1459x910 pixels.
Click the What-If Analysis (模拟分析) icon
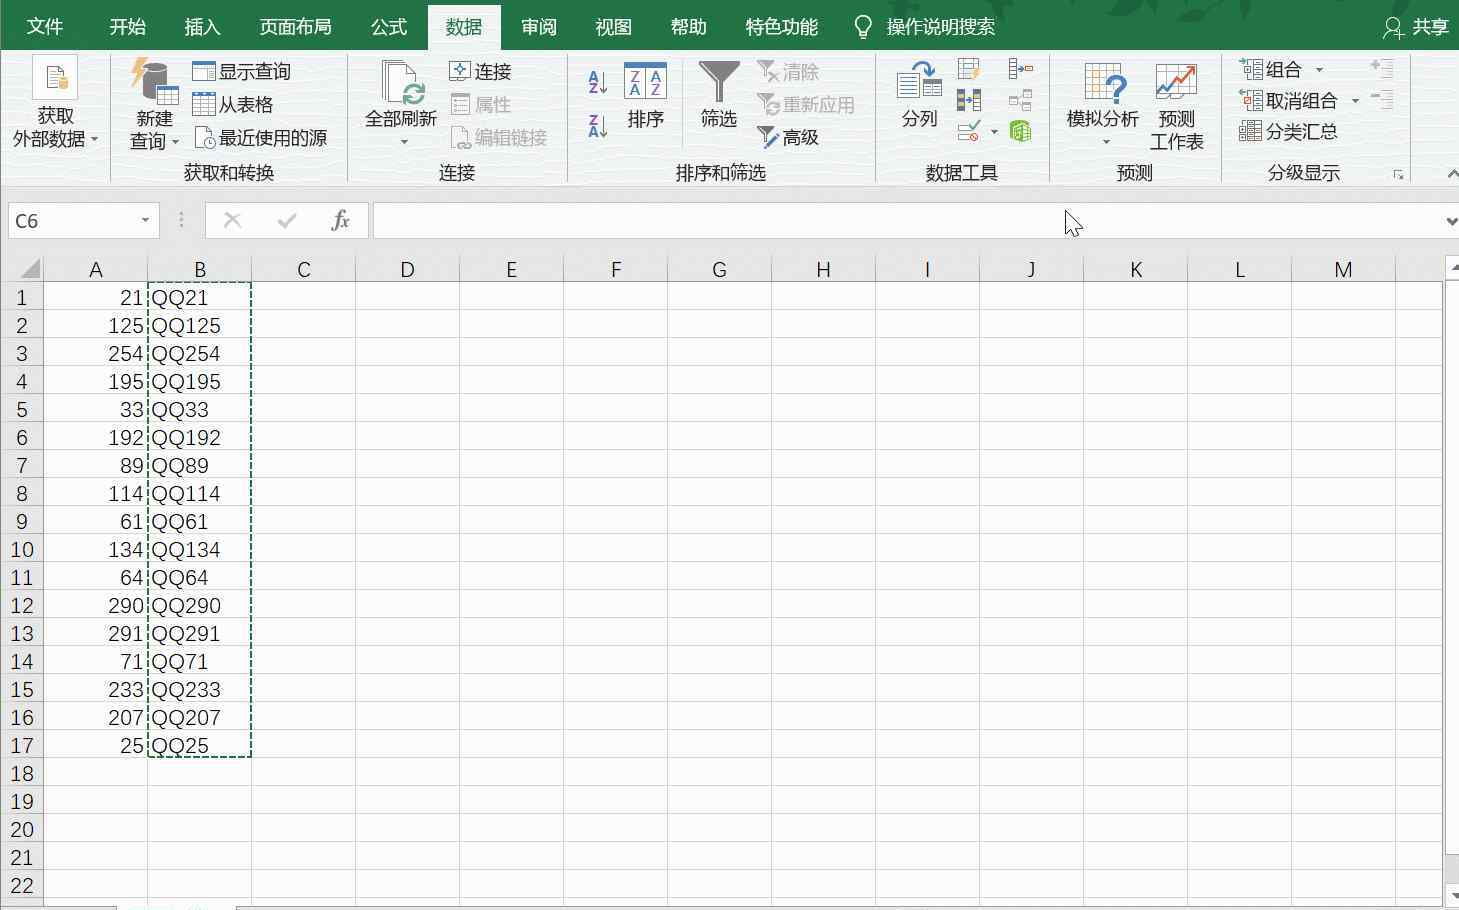point(1103,84)
